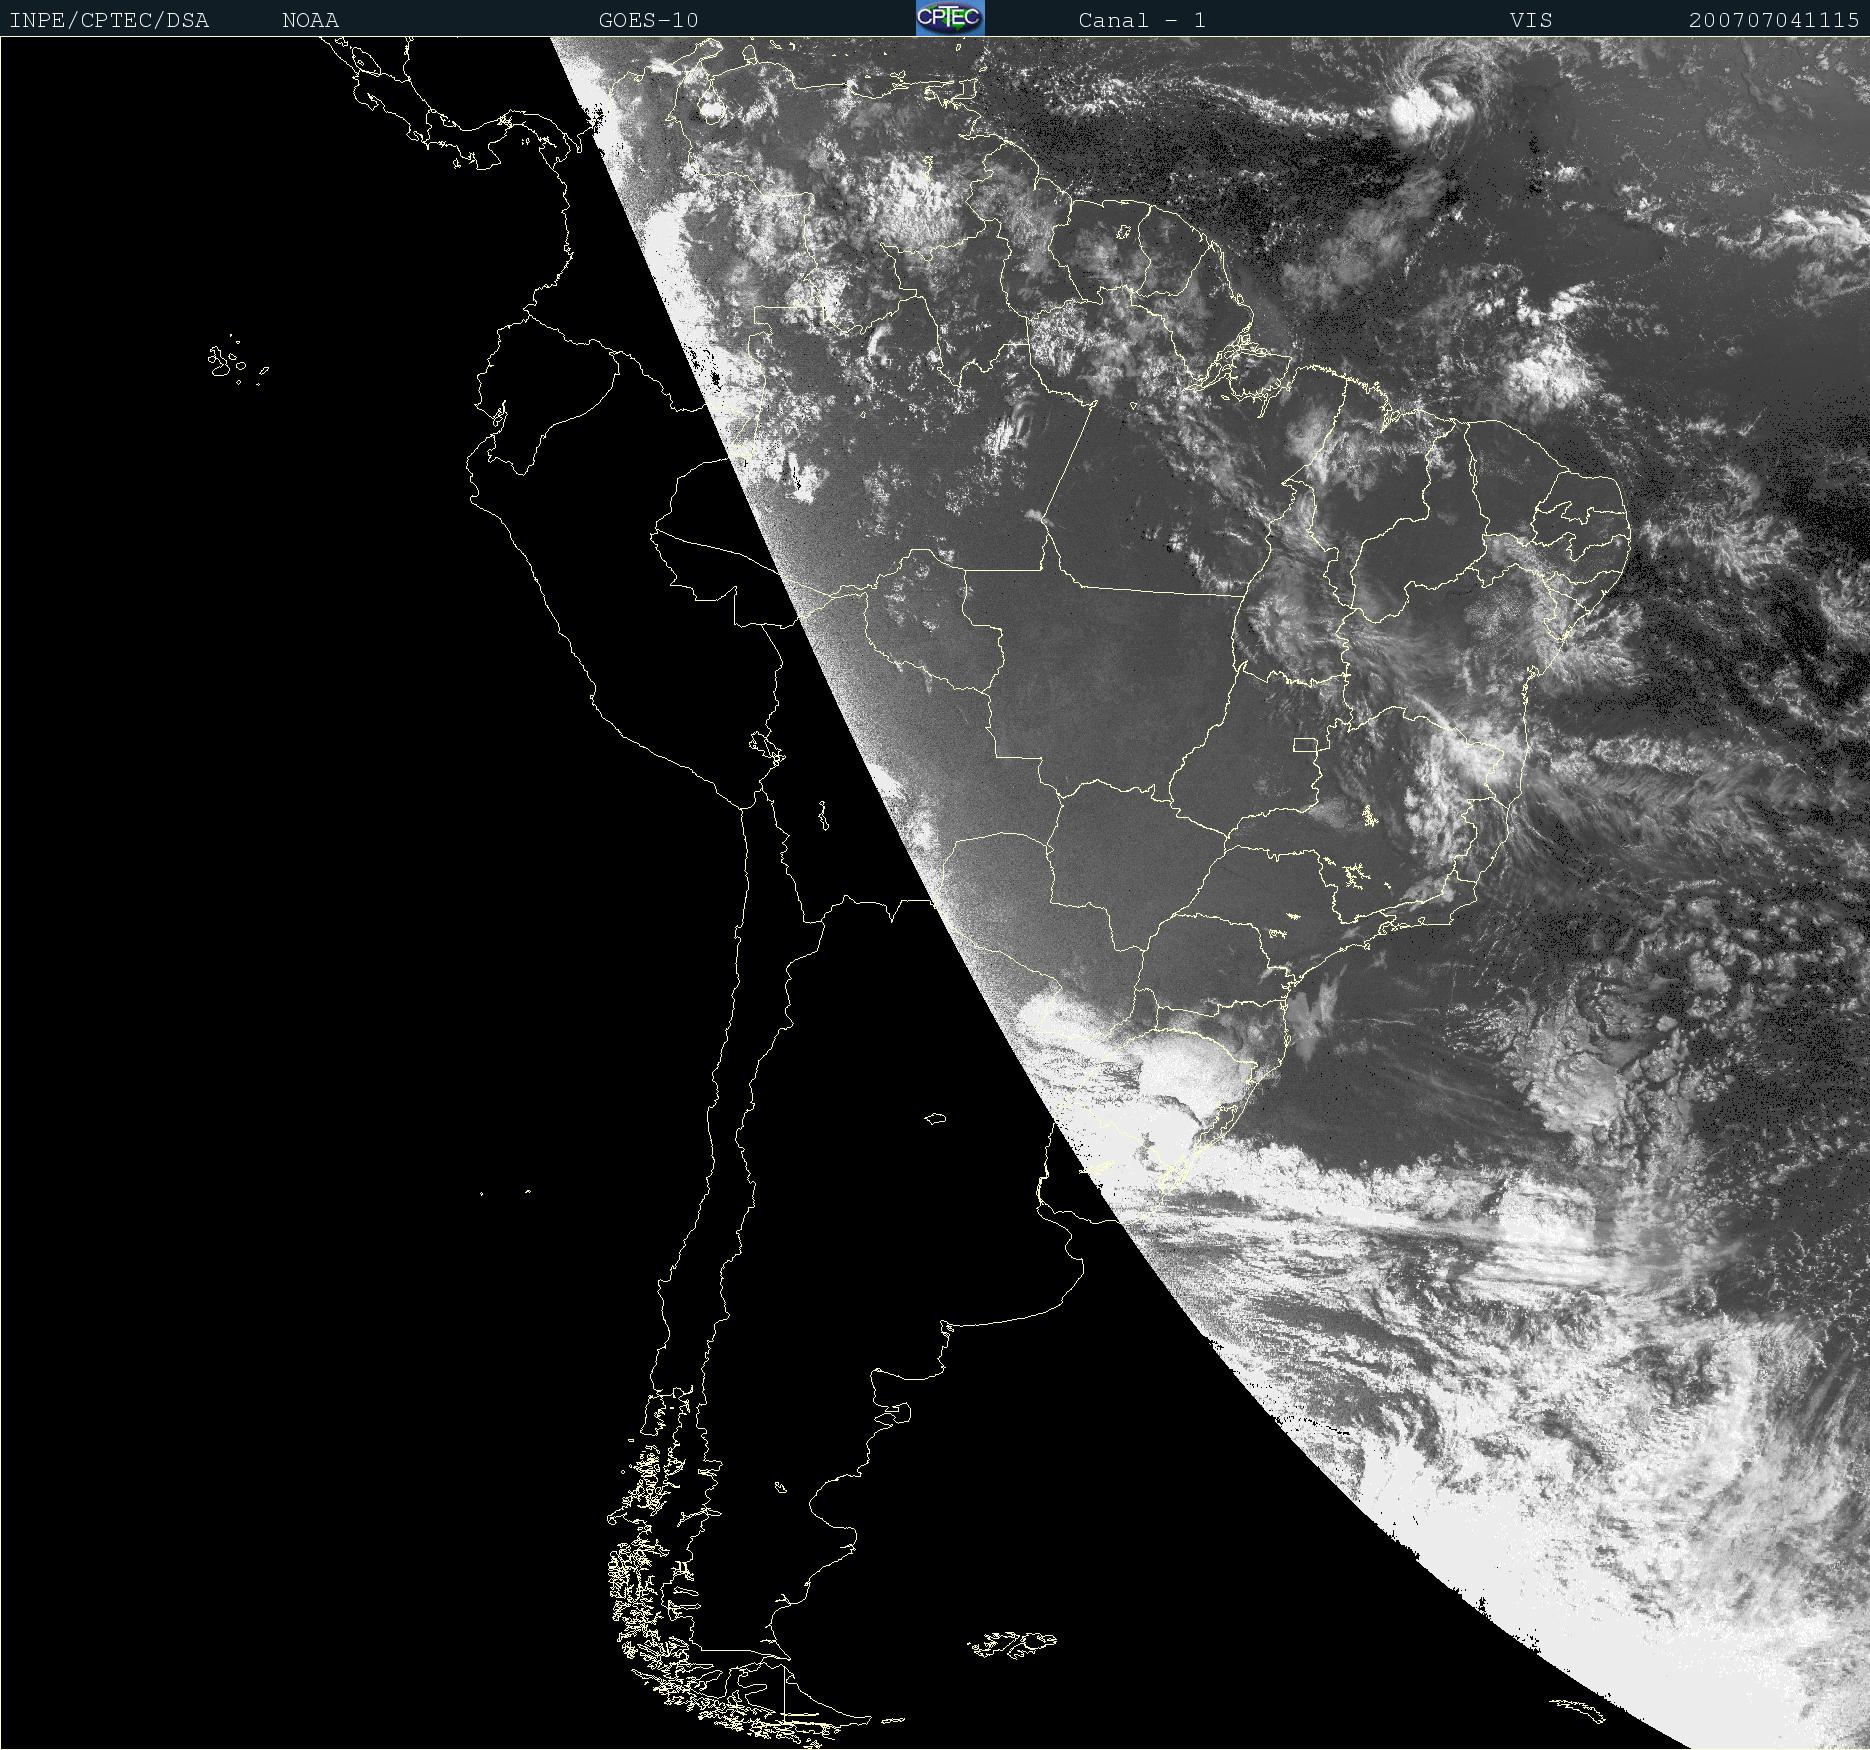Click the CPTEC logo in the header
This screenshot has height=1750, width=1870.
pyautogui.click(x=949, y=18)
